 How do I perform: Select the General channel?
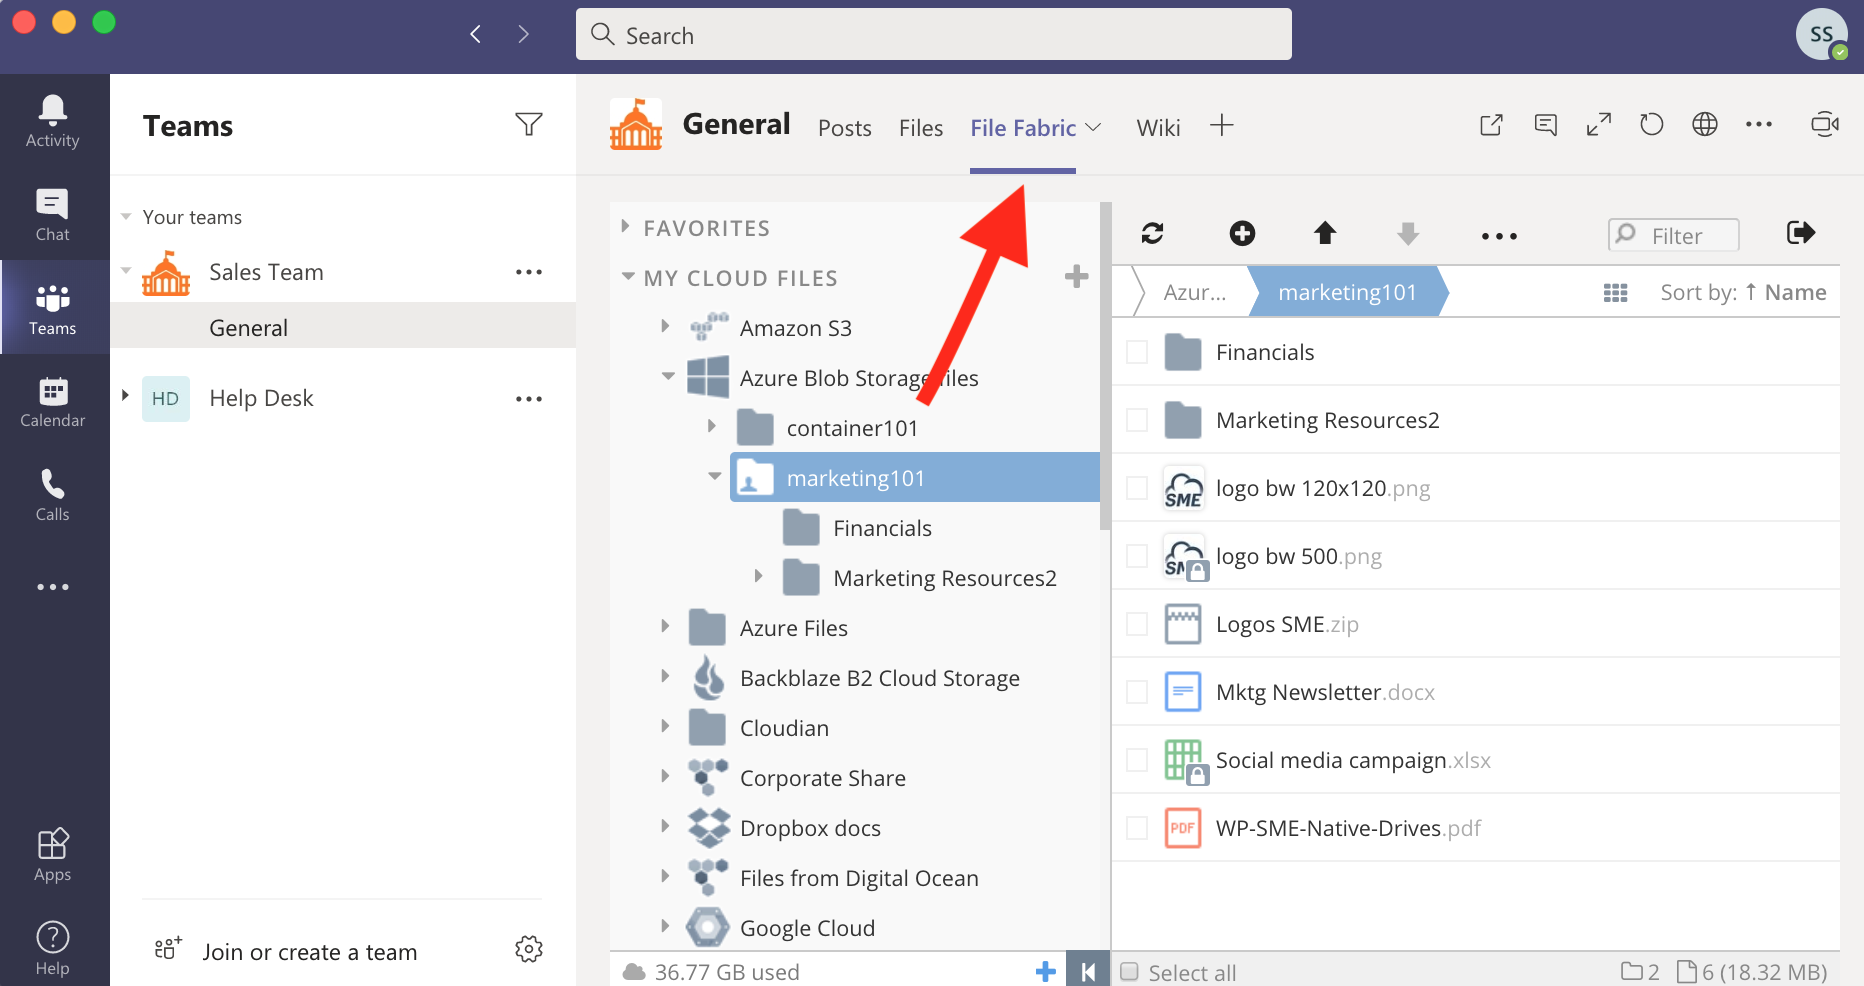coord(343,327)
